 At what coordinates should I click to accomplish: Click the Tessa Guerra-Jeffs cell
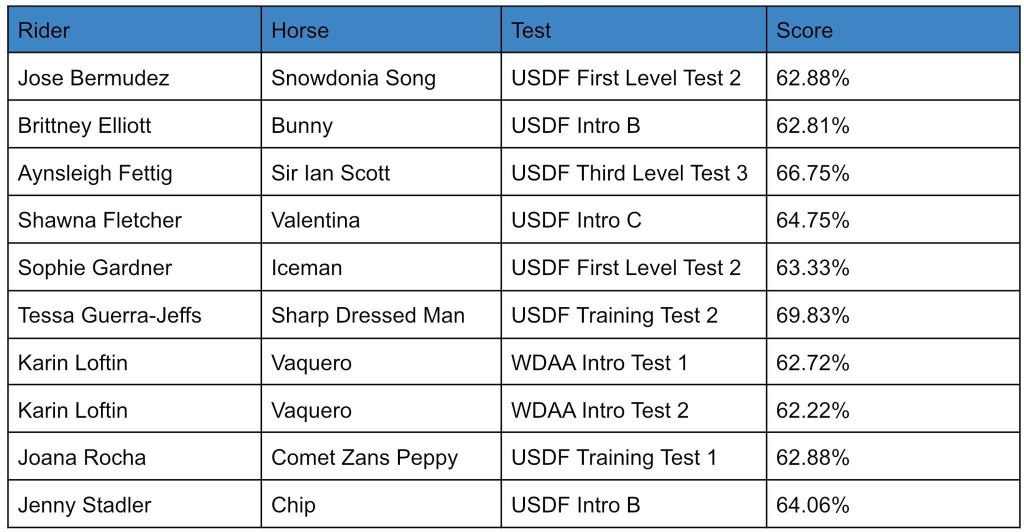(135, 314)
